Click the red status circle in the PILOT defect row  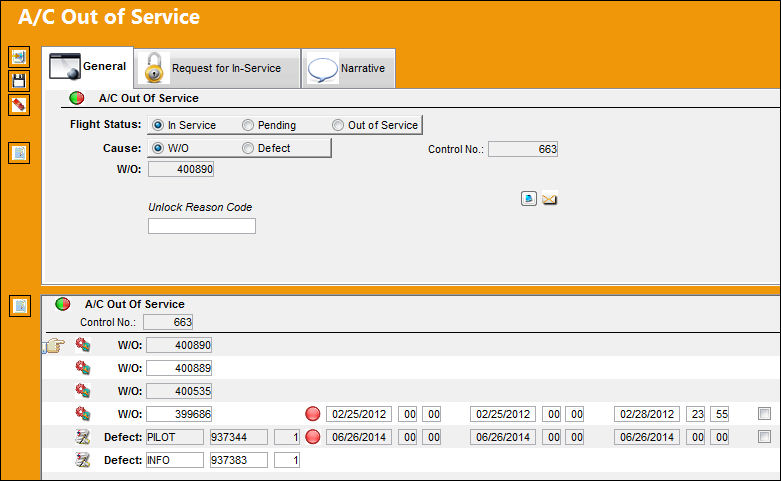click(312, 437)
